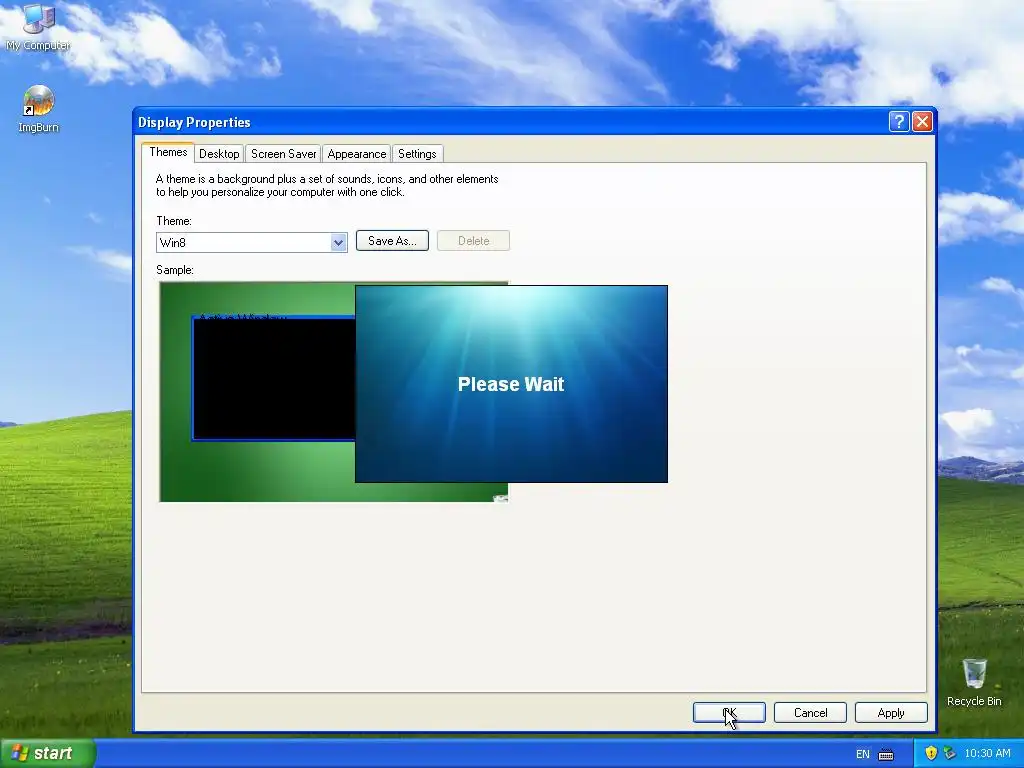Open the EN language indicator

point(863,754)
